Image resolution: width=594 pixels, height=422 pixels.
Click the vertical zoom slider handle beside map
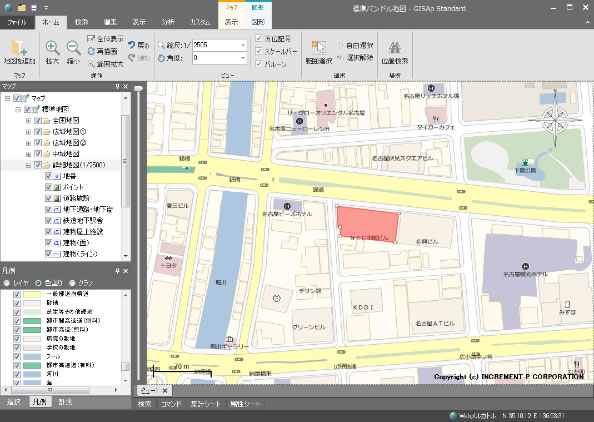(139, 88)
